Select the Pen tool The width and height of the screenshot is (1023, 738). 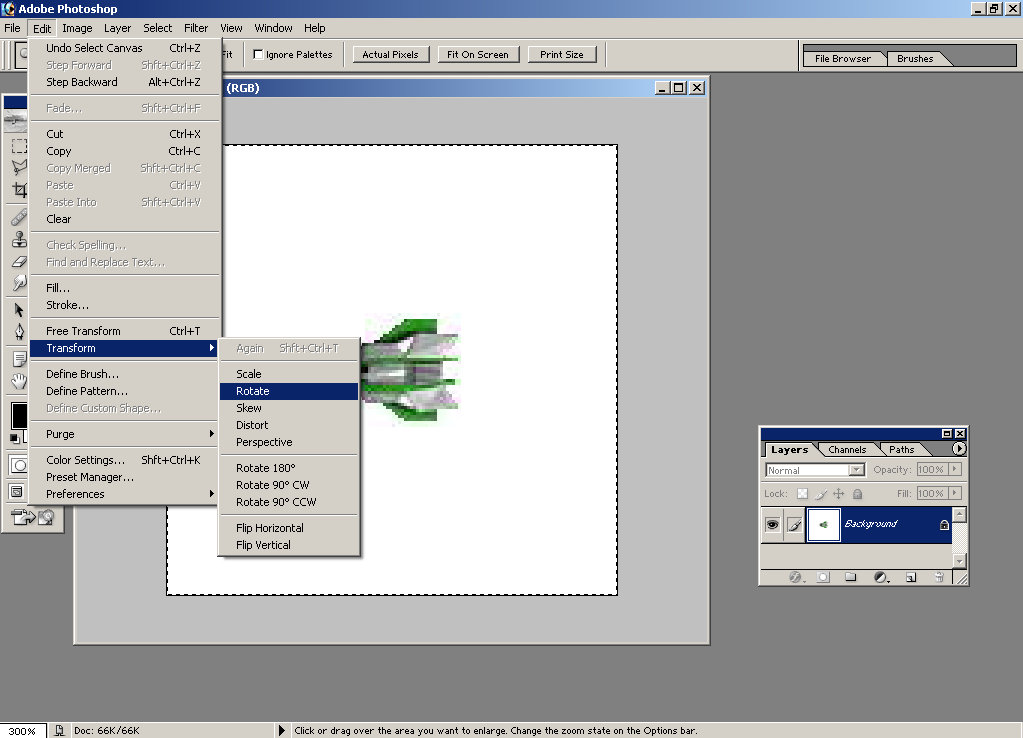coord(19,331)
